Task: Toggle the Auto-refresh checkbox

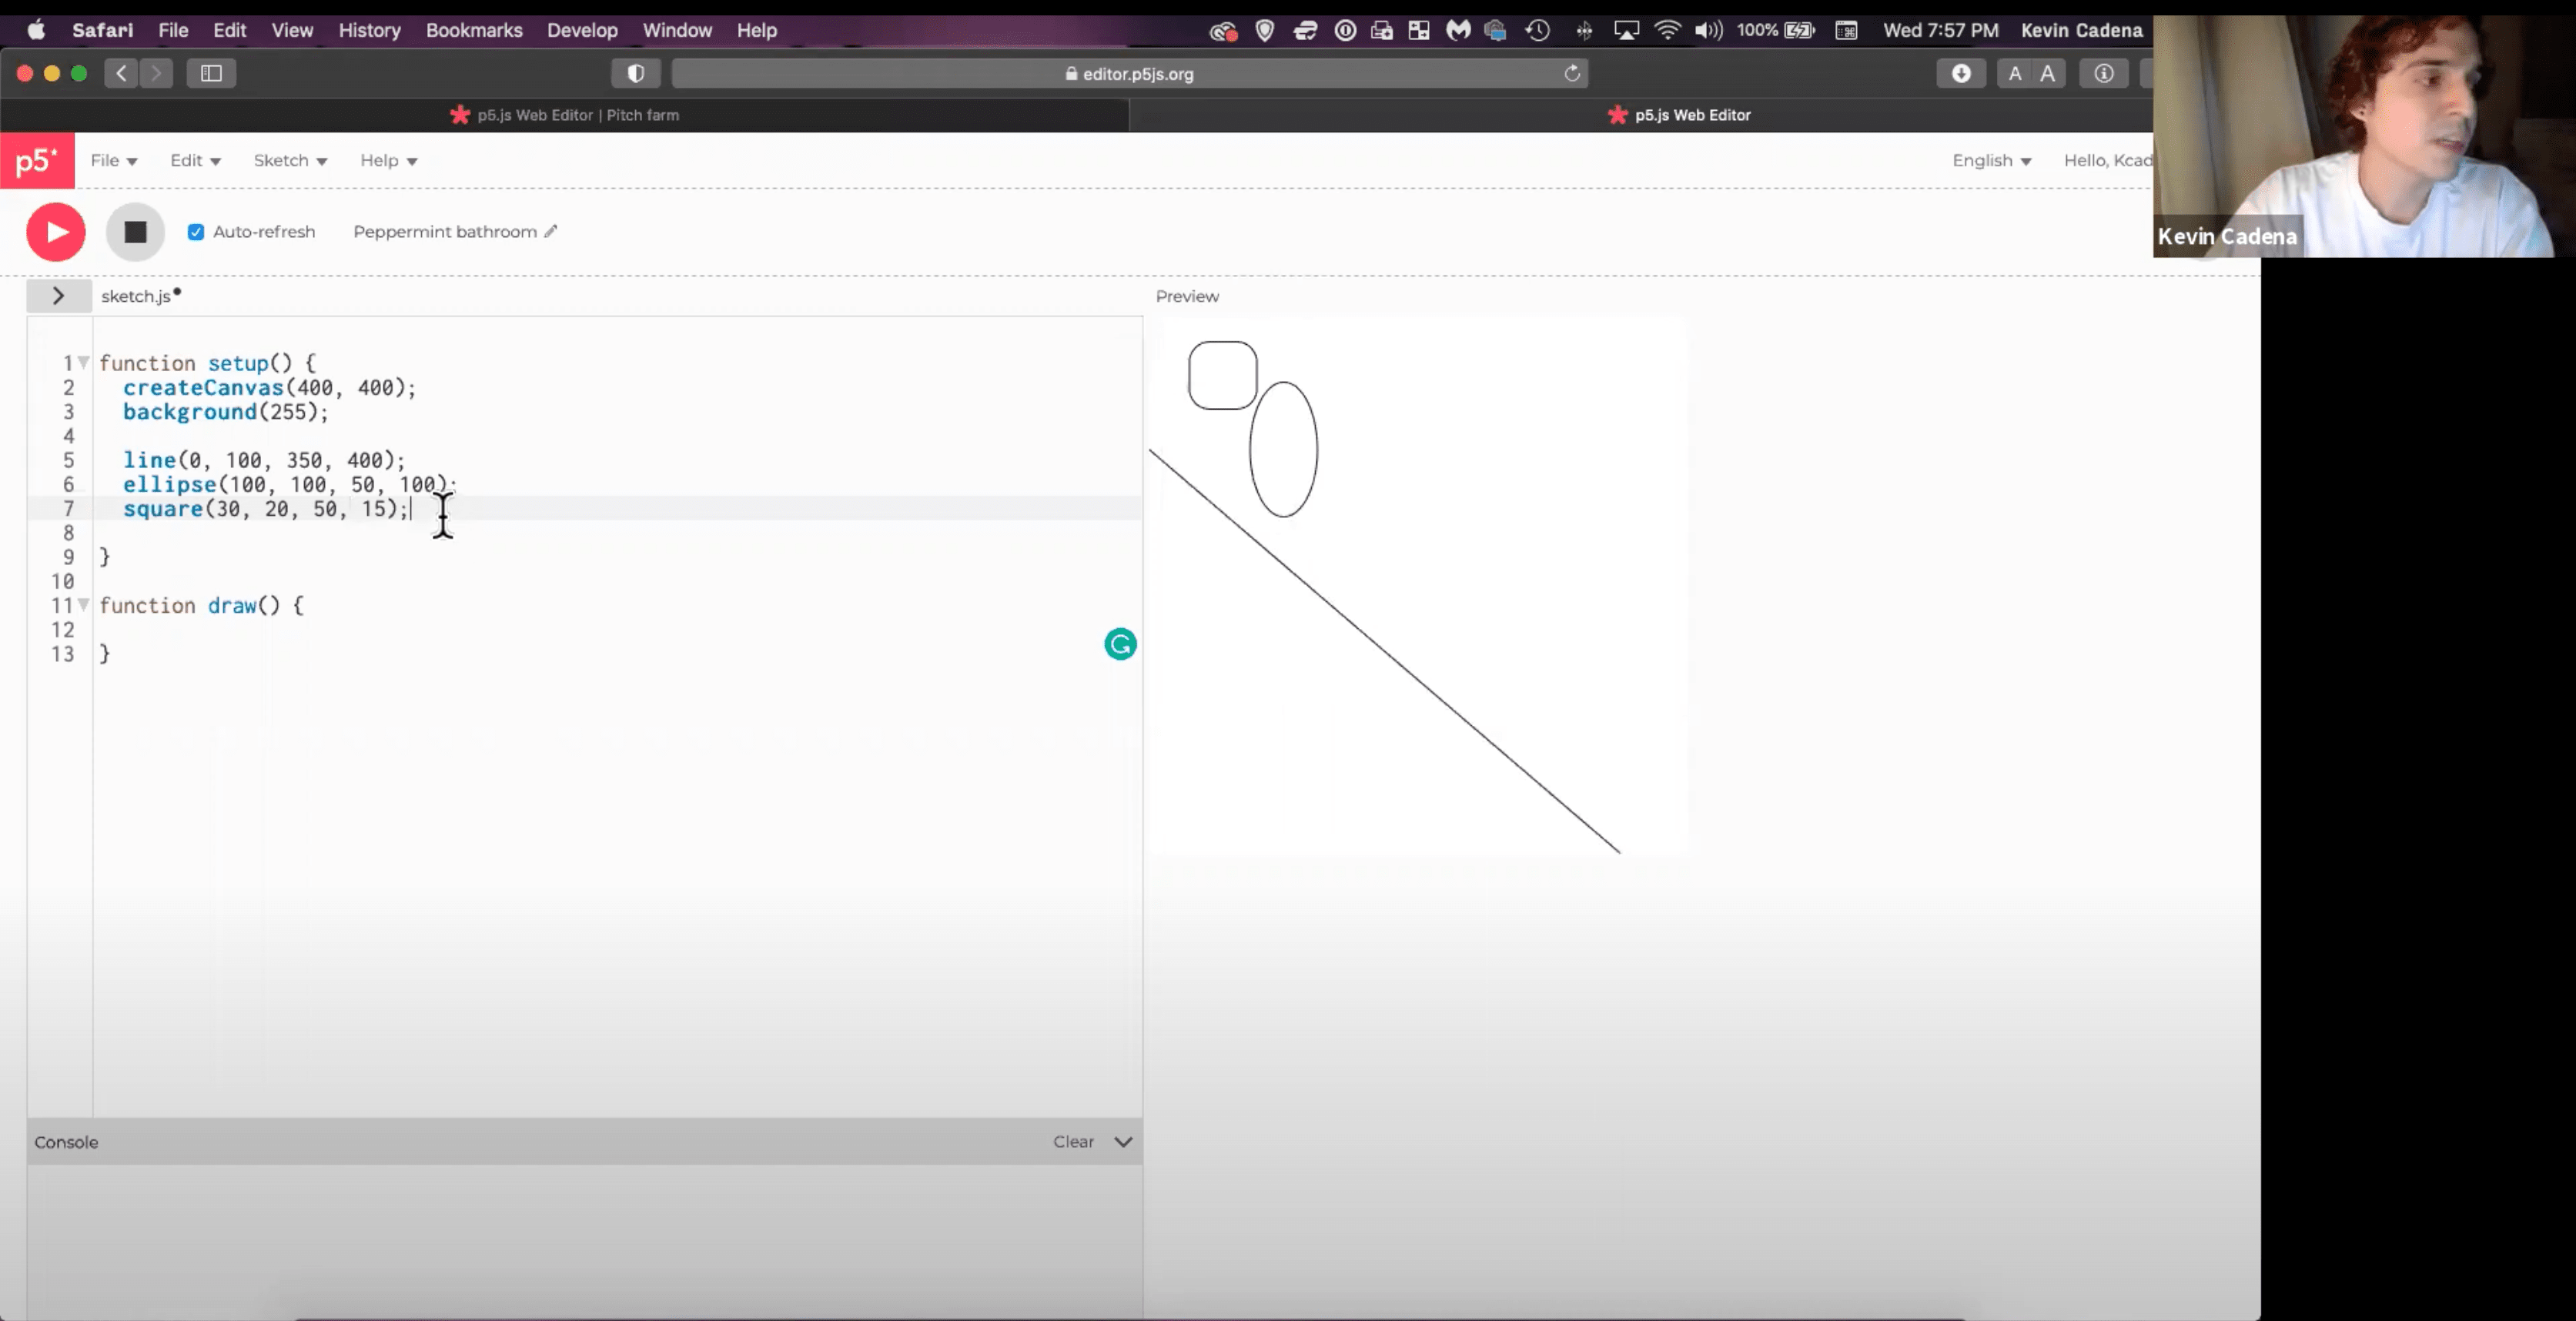Action: [x=196, y=232]
